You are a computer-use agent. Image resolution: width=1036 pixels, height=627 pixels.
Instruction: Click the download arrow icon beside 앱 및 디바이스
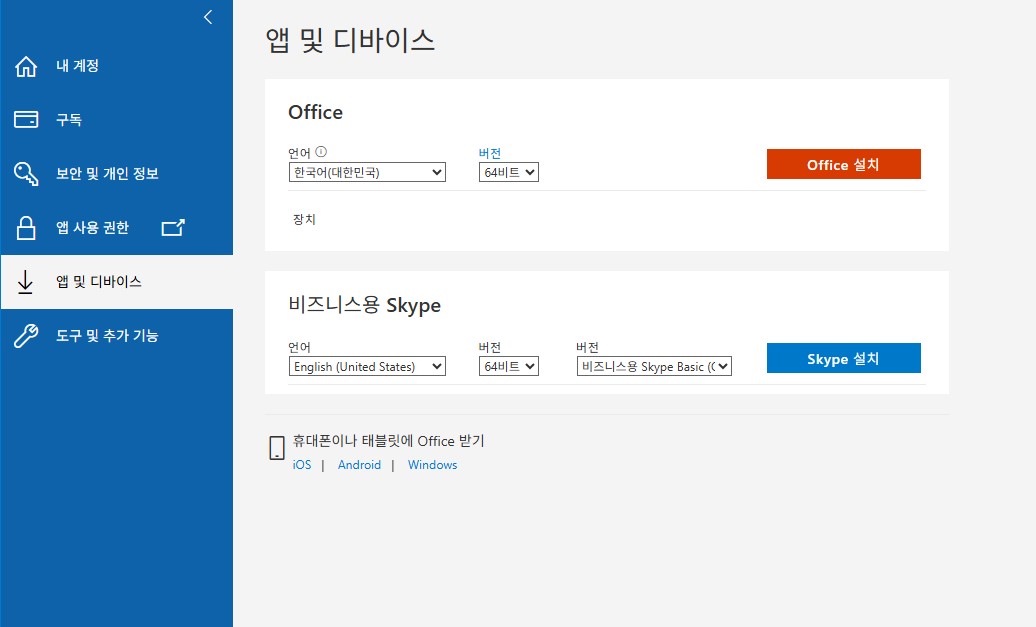pos(25,282)
